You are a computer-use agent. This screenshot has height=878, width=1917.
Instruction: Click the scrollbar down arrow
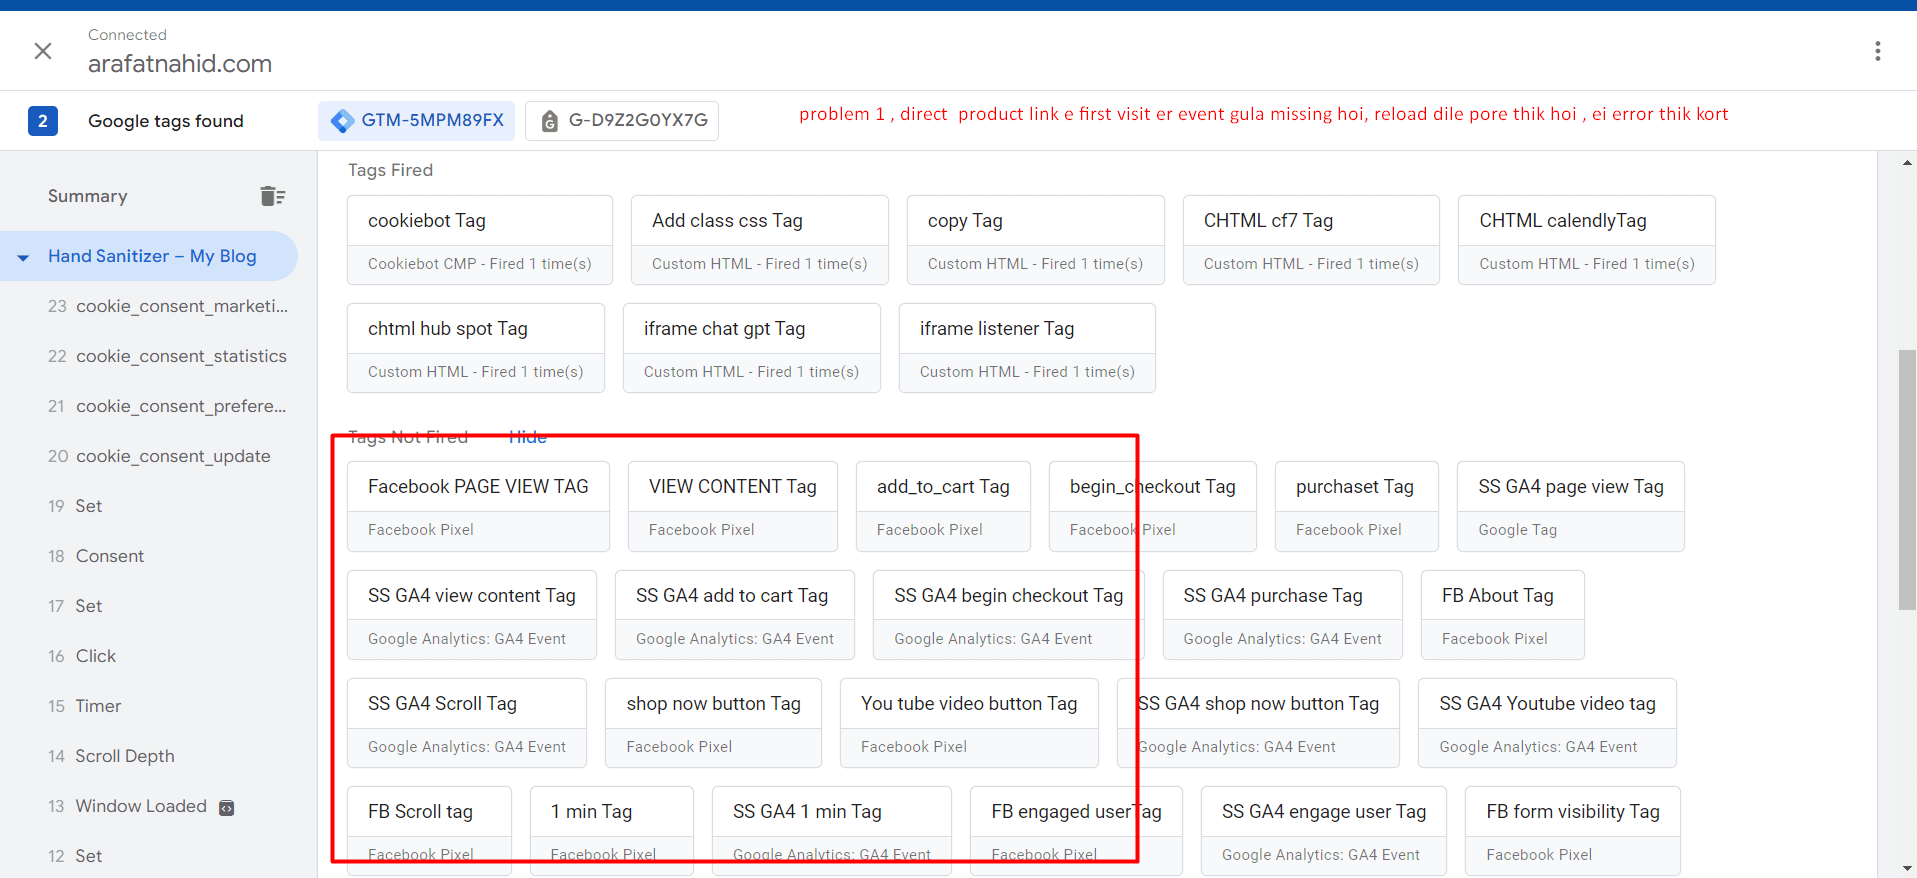(1907, 869)
